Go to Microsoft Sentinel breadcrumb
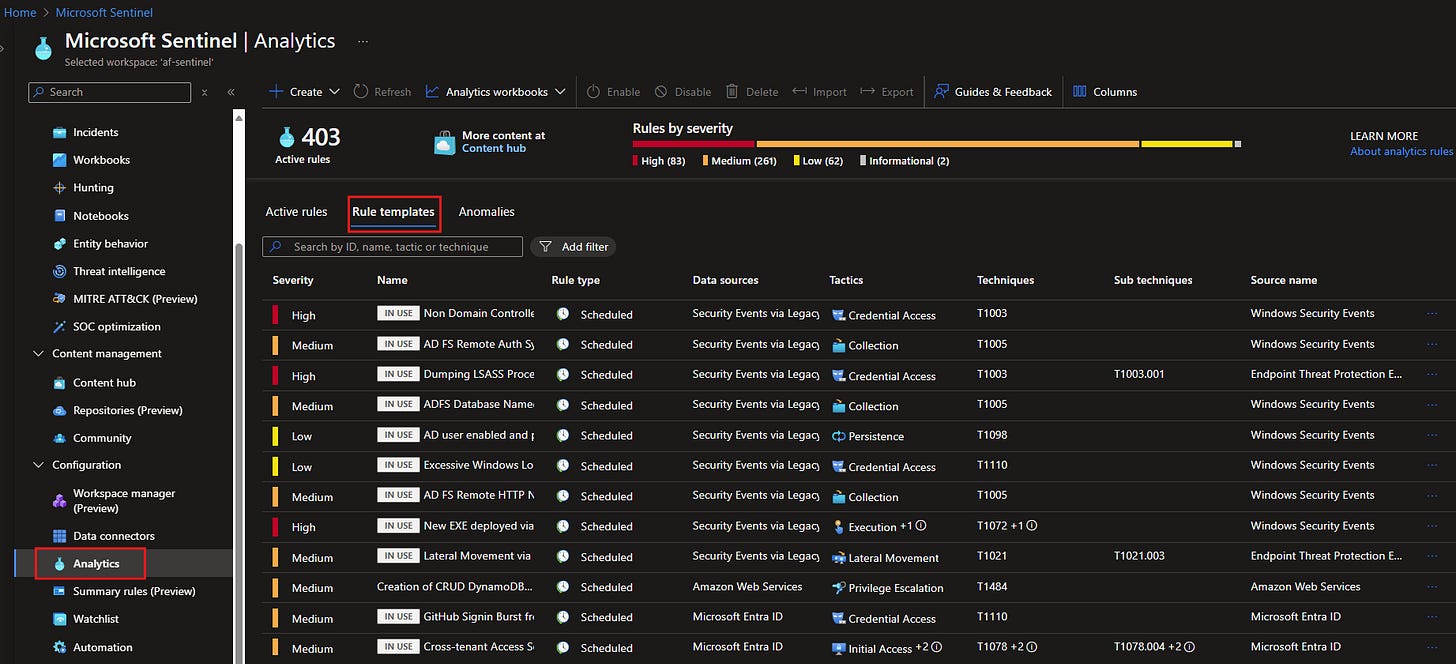Screen dimensions: 1456x664 tap(104, 13)
